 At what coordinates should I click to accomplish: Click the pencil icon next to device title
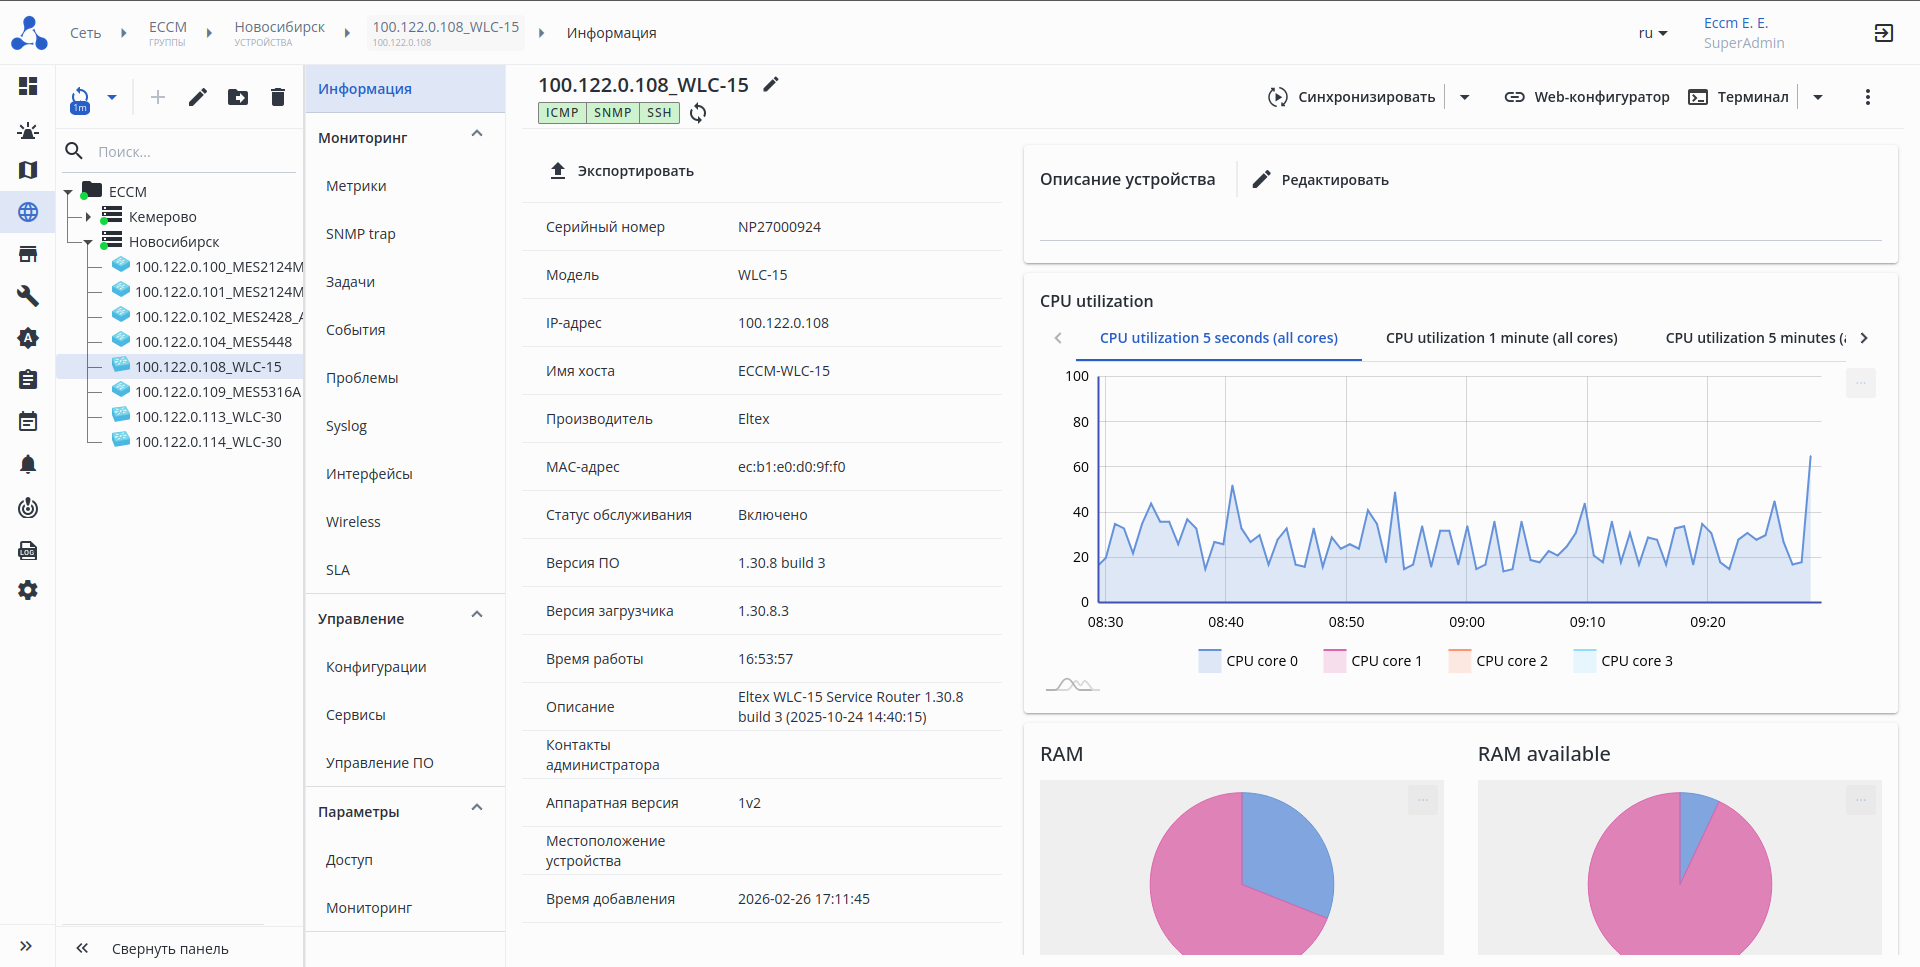coord(770,85)
